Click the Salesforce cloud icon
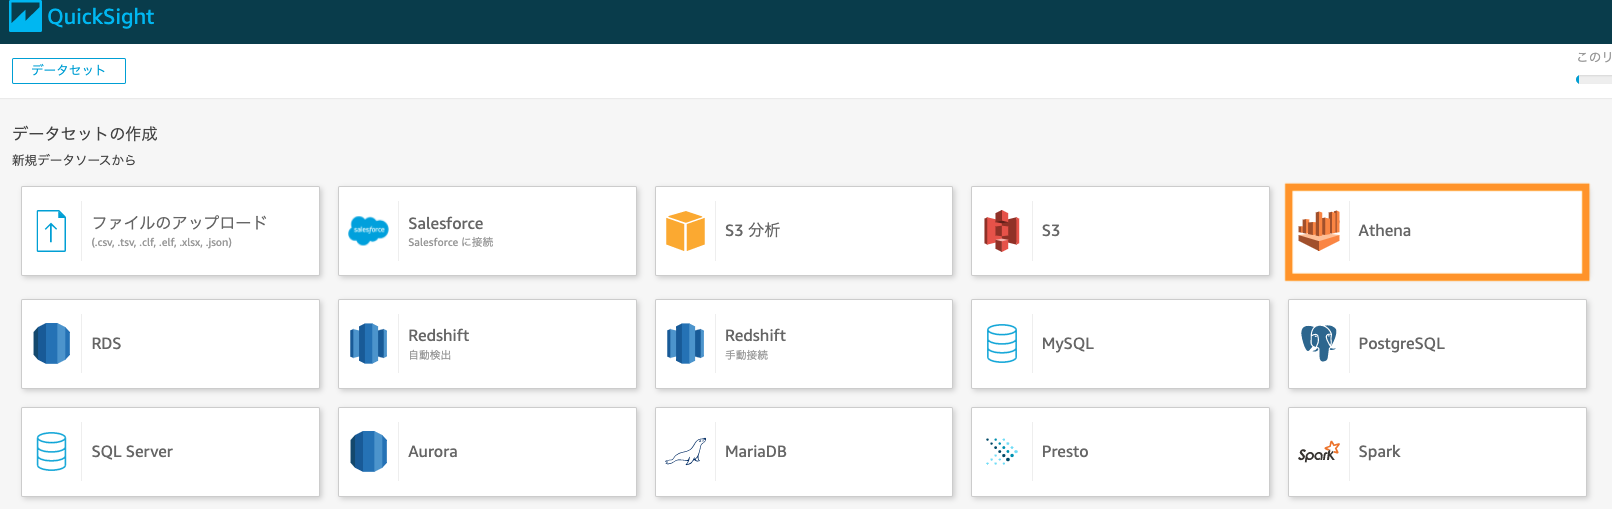This screenshot has height=509, width=1612. 368,231
